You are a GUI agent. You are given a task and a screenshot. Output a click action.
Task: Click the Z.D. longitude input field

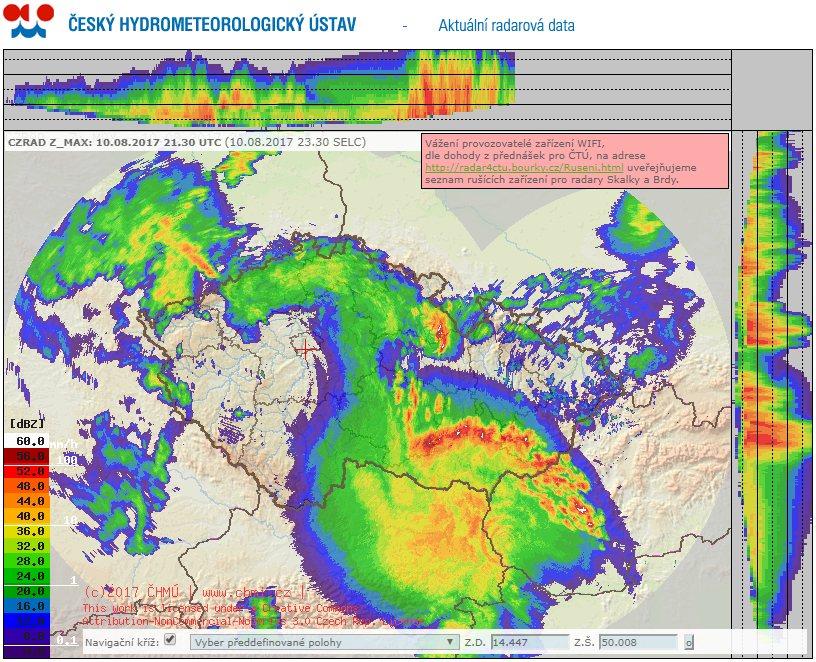[x=530, y=642]
